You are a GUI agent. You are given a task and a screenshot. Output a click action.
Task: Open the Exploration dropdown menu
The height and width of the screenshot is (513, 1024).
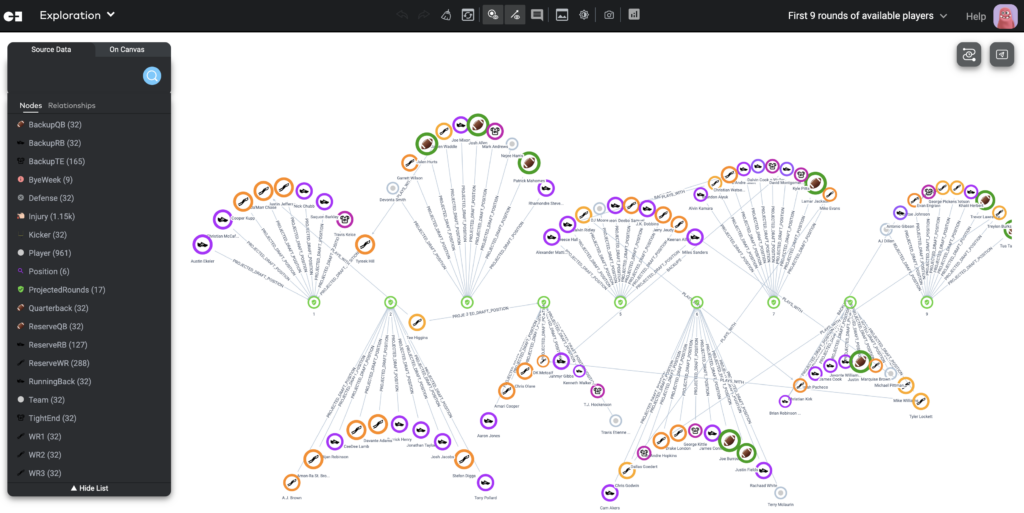pos(77,15)
